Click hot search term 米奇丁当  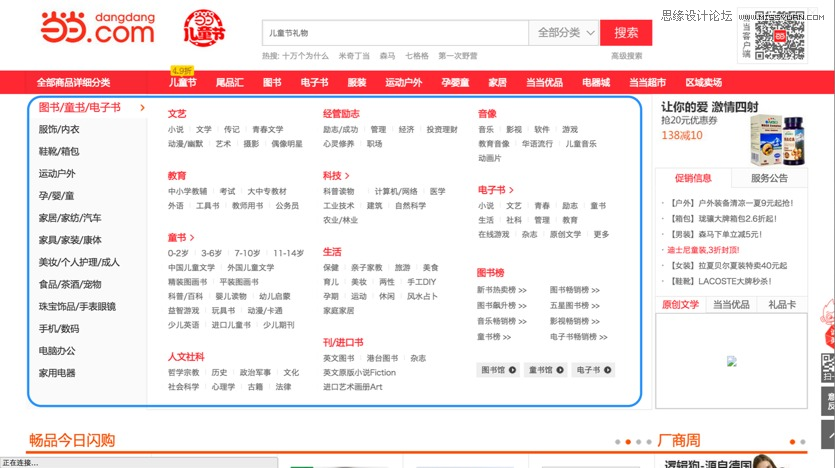pyautogui.click(x=354, y=56)
